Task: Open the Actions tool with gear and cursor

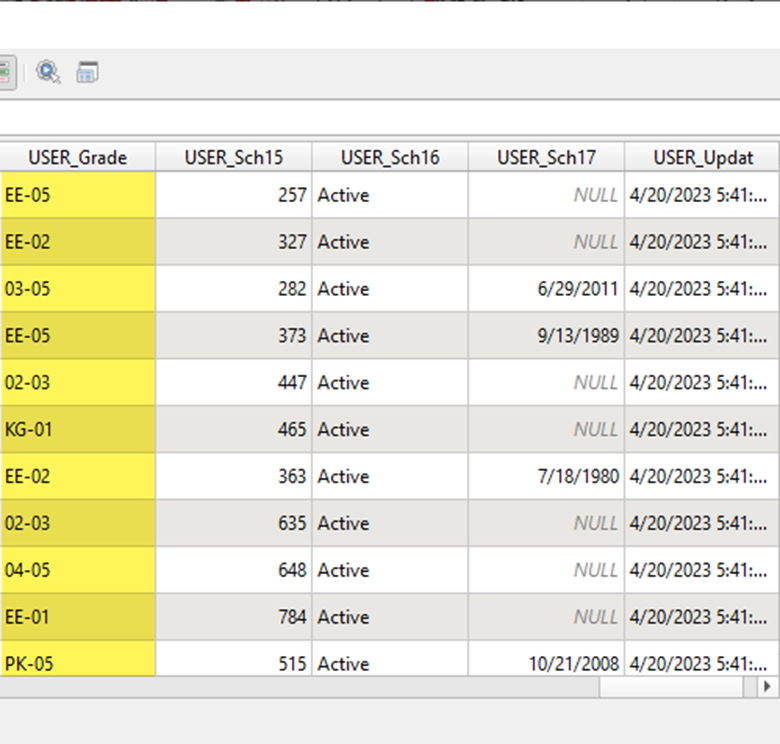Action: 48,73
